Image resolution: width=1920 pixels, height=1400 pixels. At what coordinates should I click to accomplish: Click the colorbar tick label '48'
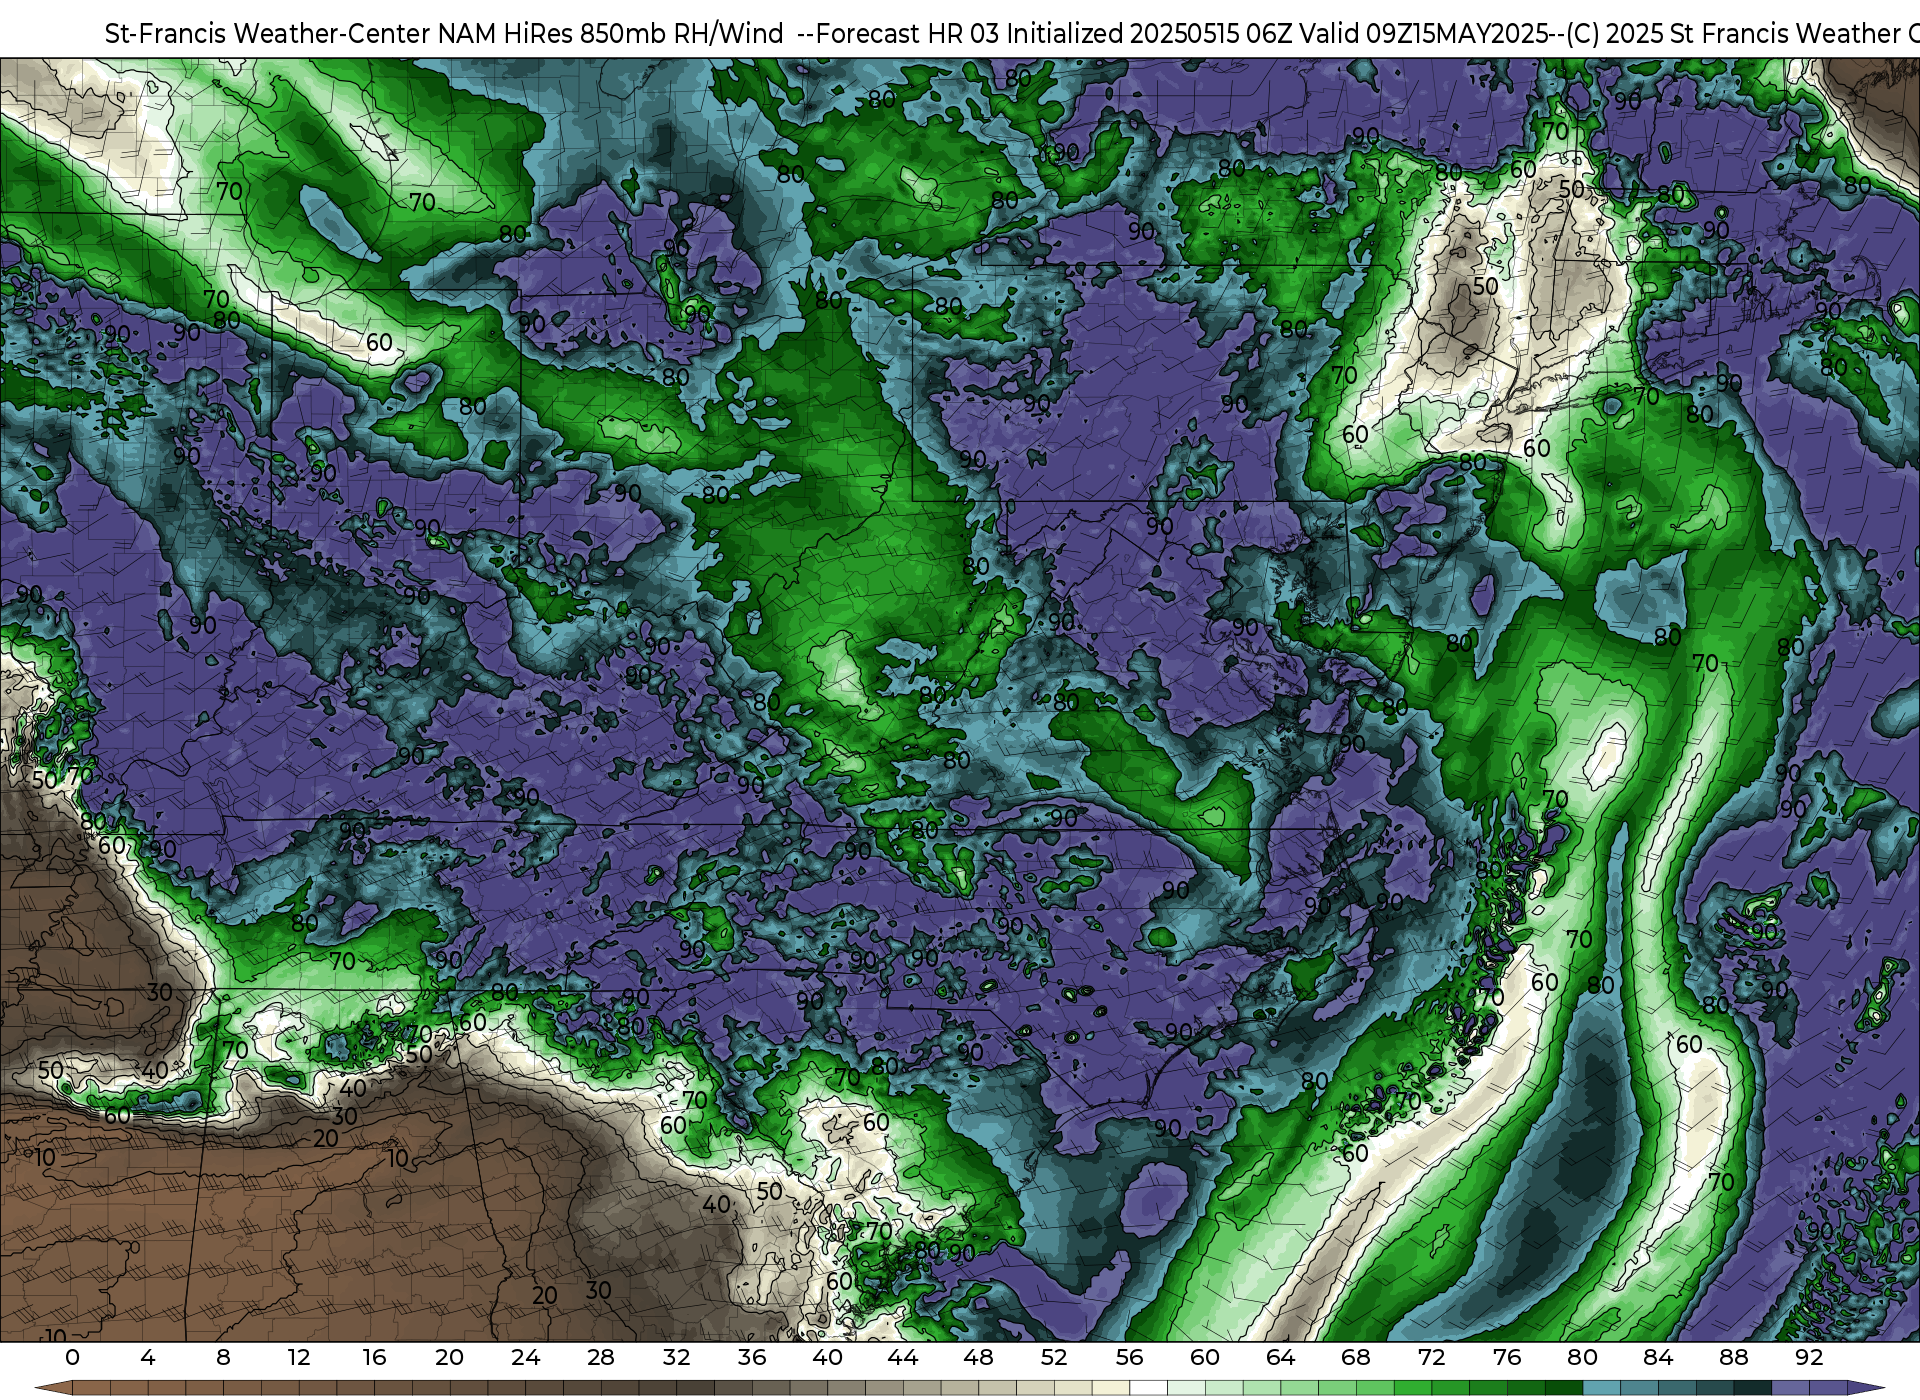point(978,1358)
